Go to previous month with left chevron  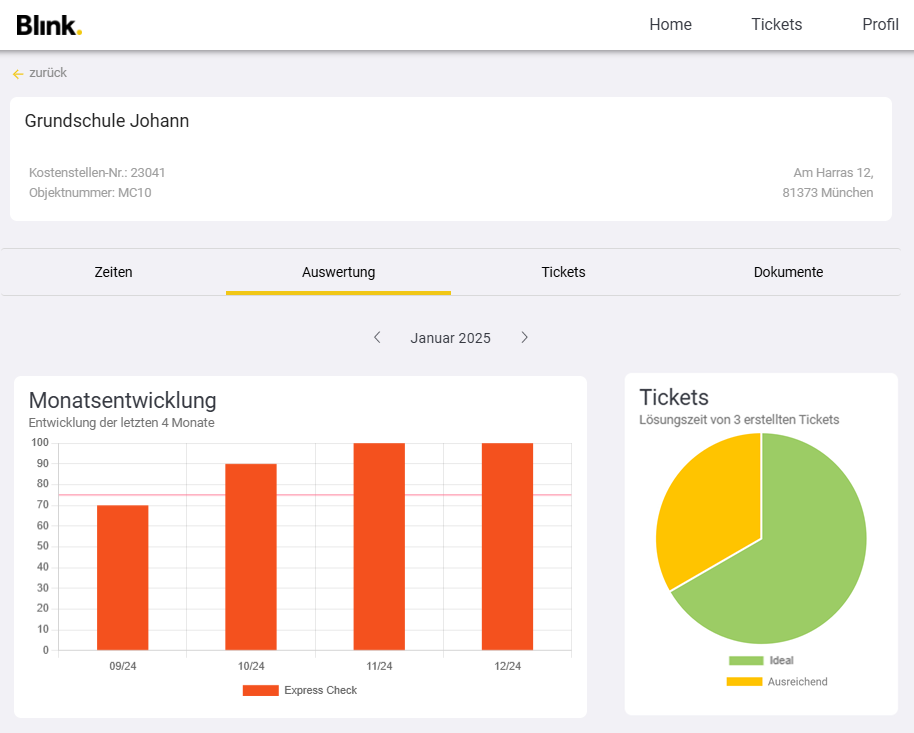tap(377, 338)
